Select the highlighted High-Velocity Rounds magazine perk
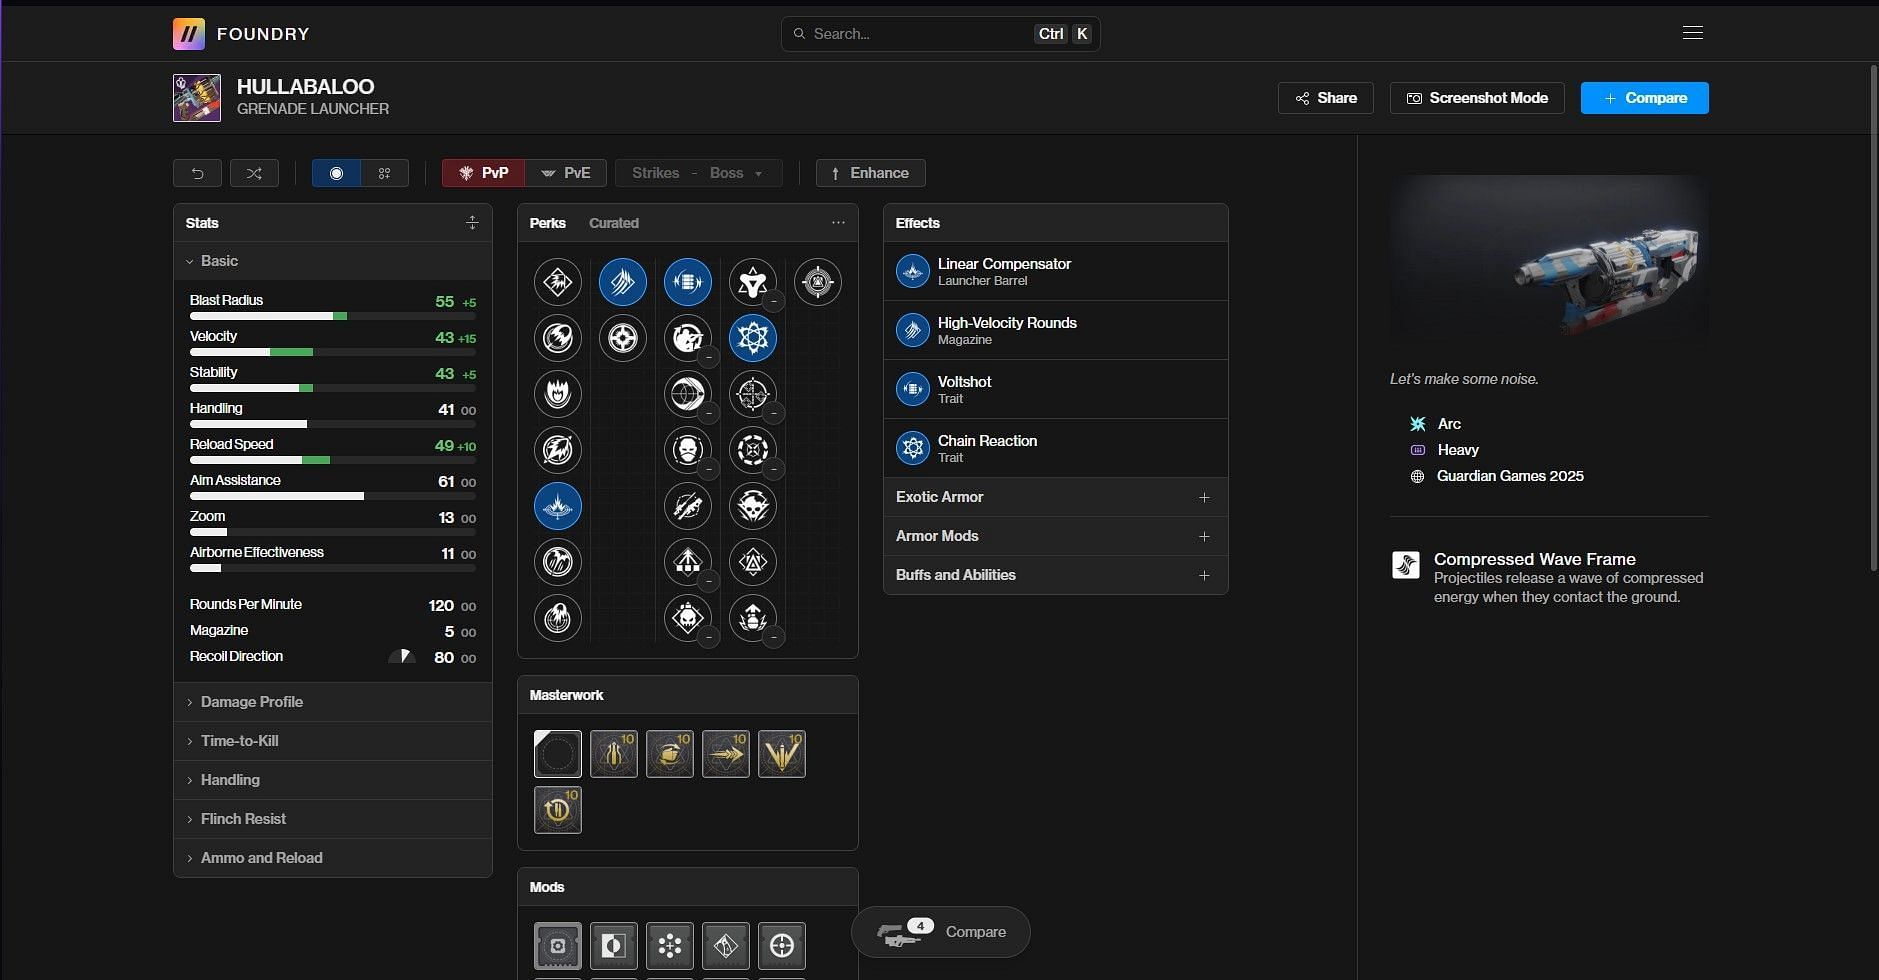Image resolution: width=1879 pixels, height=980 pixels. click(622, 282)
